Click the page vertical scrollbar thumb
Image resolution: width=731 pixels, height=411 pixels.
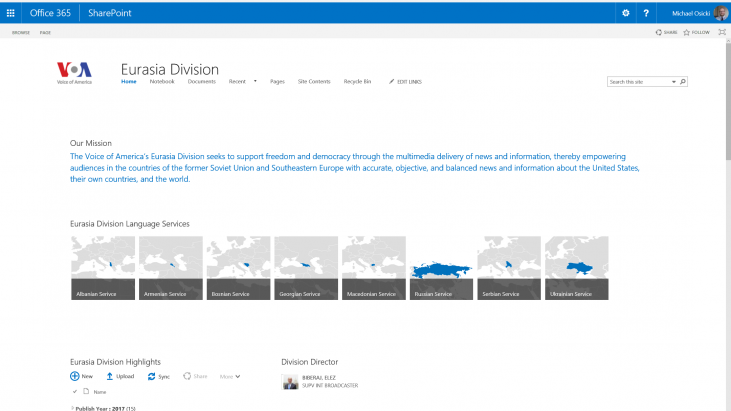728,102
